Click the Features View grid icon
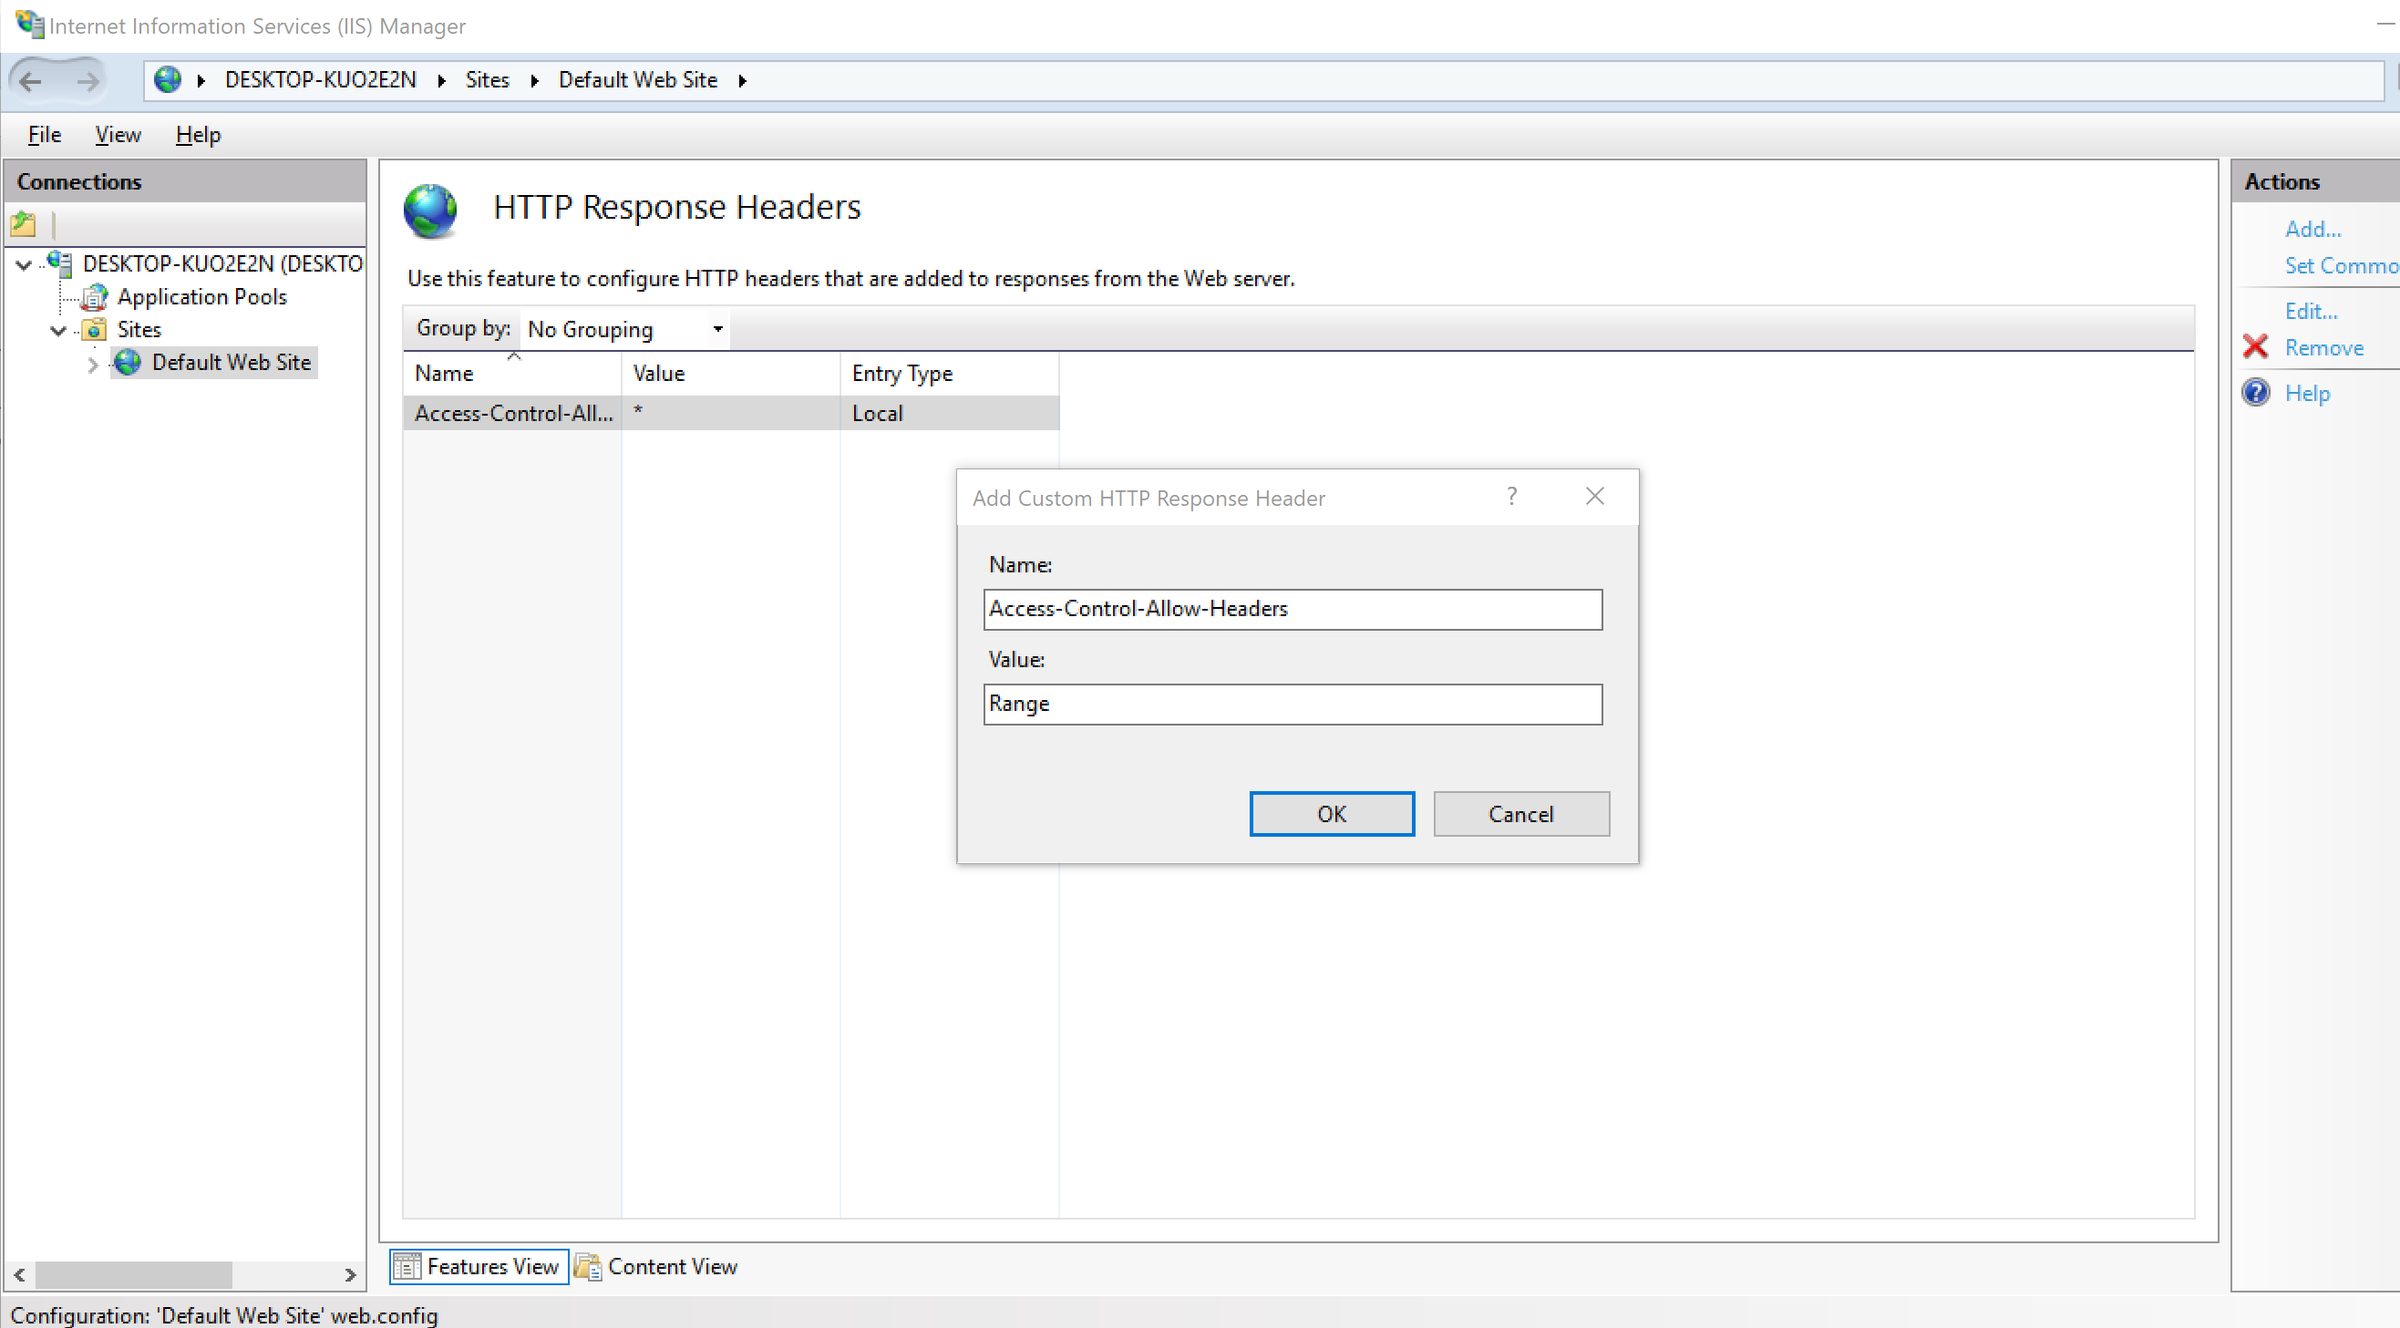 click(406, 1266)
